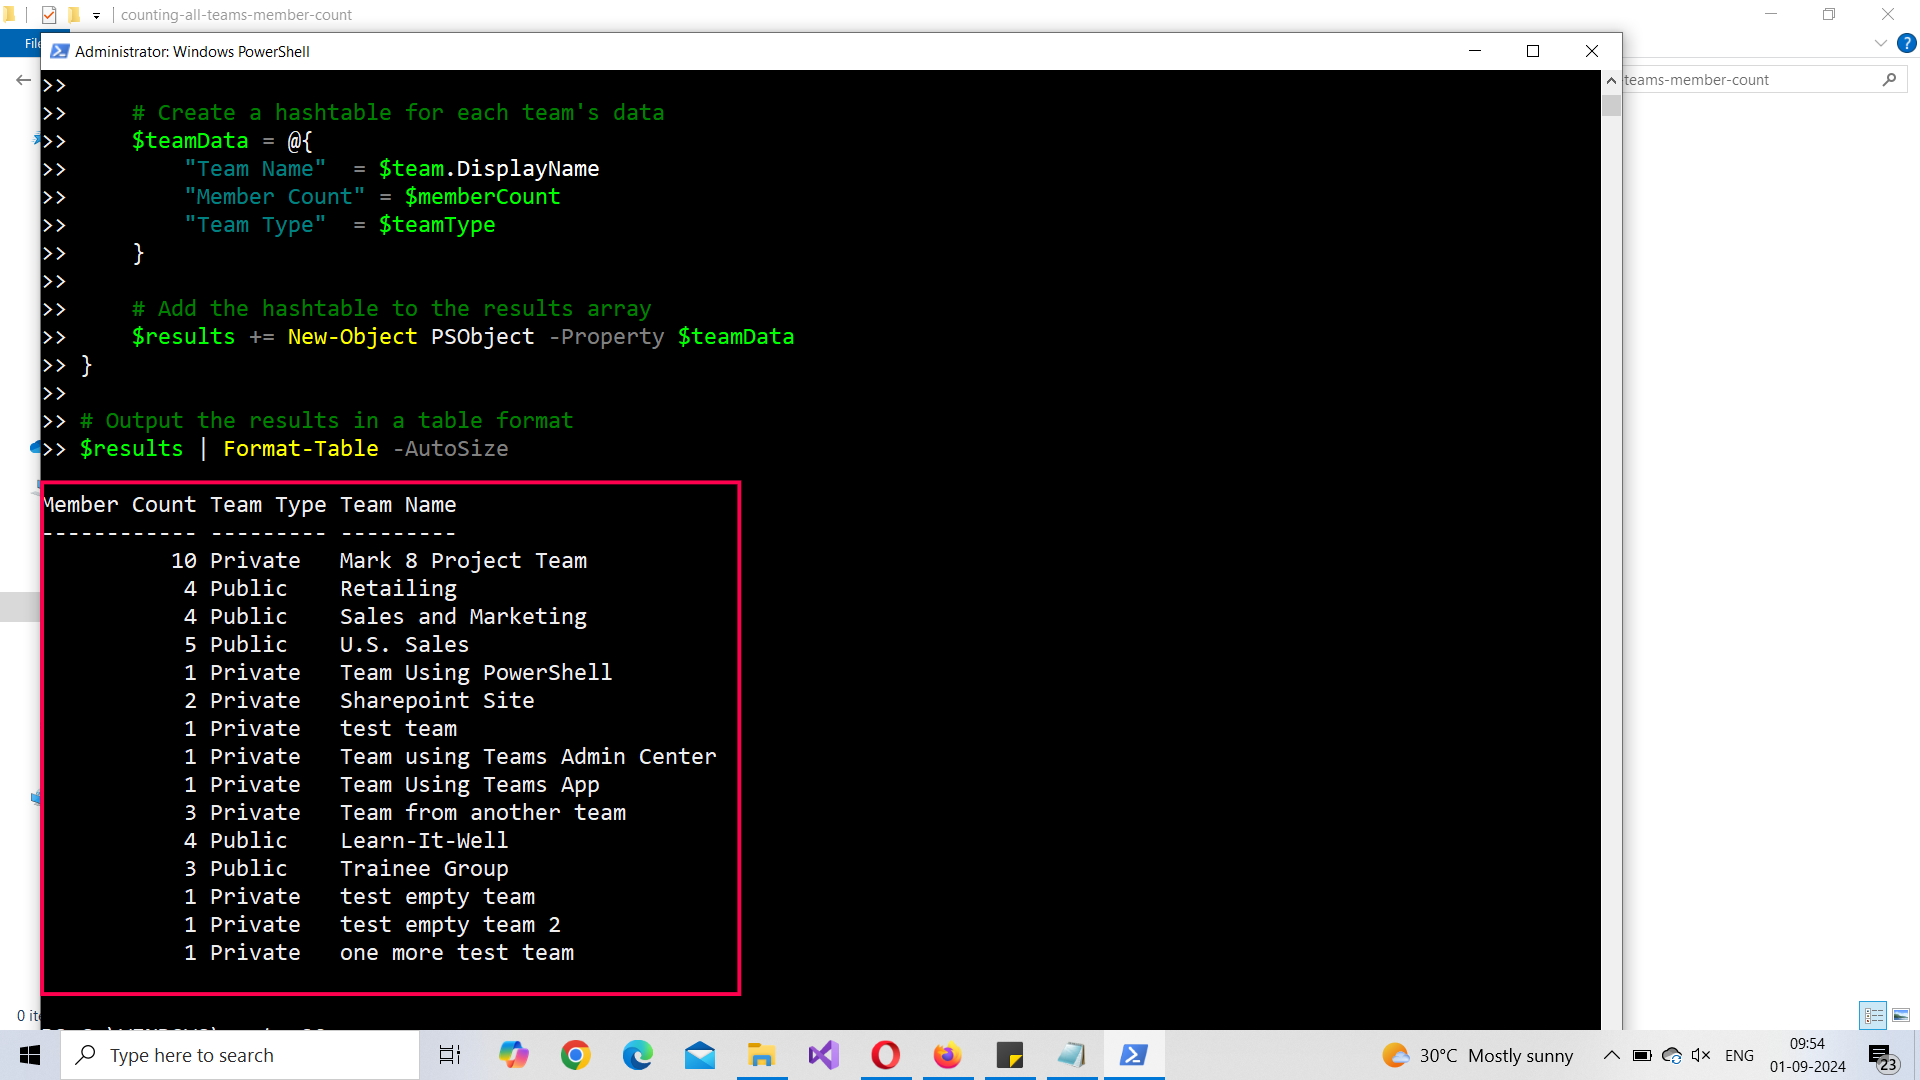
Task: Open the File tab in Explorer
Action: 30,43
